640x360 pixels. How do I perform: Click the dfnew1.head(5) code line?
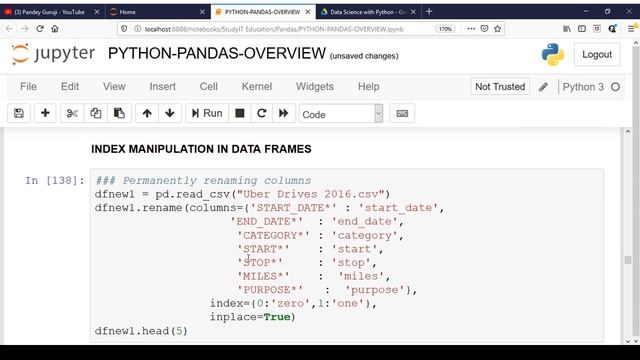click(x=141, y=331)
